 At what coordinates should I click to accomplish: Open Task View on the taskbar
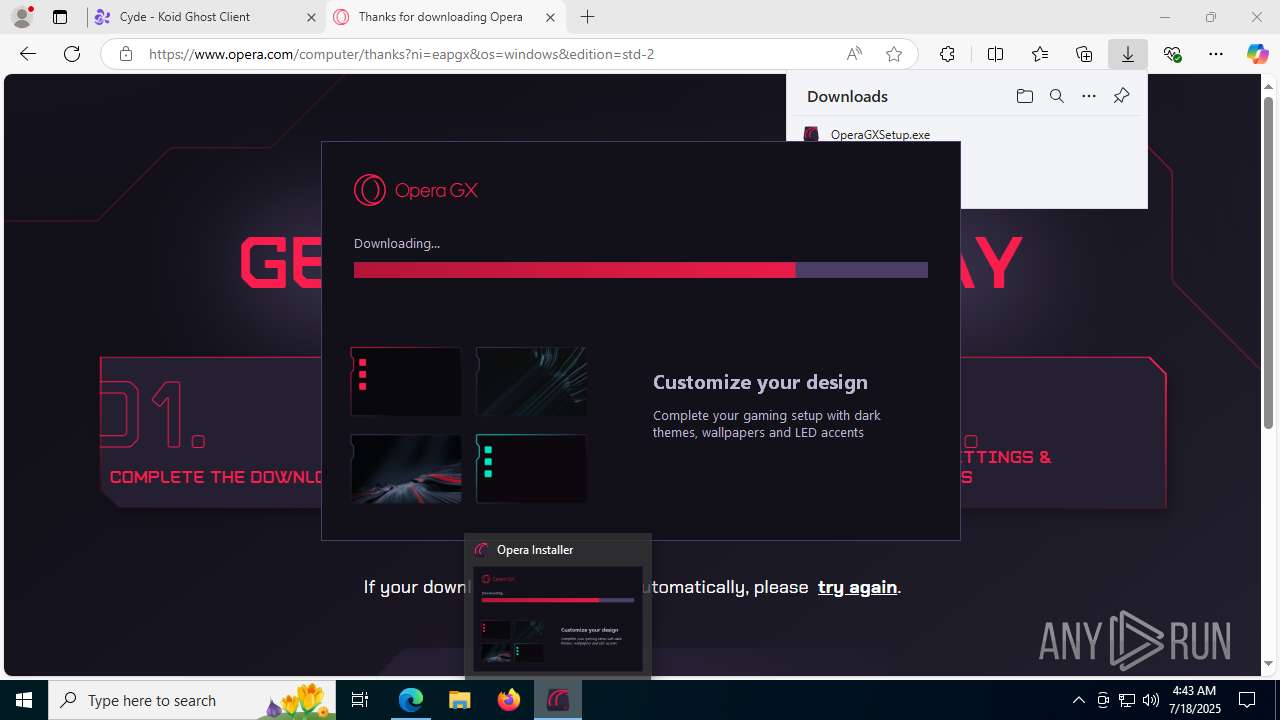click(x=360, y=700)
